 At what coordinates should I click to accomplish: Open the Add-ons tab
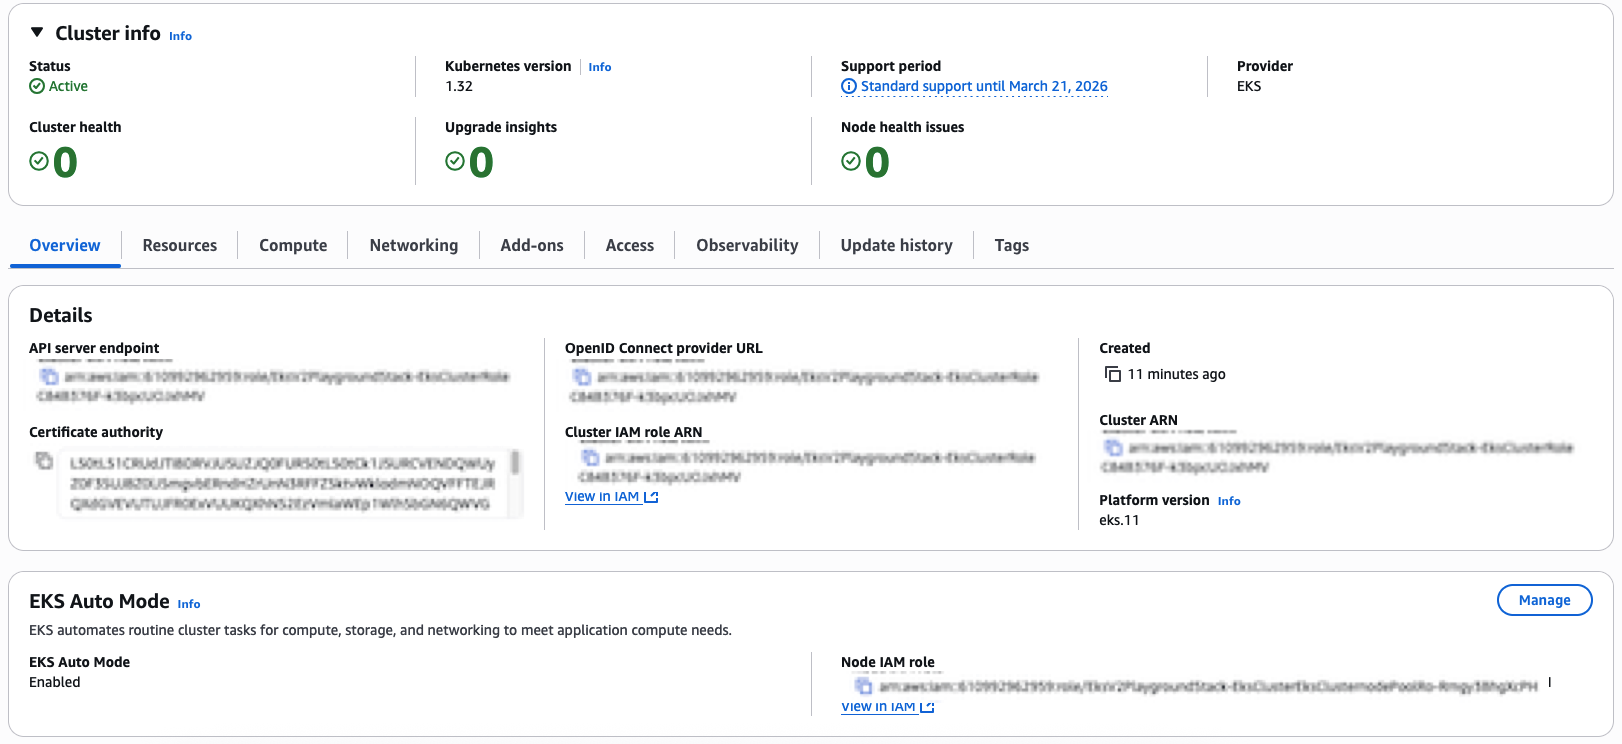(531, 245)
